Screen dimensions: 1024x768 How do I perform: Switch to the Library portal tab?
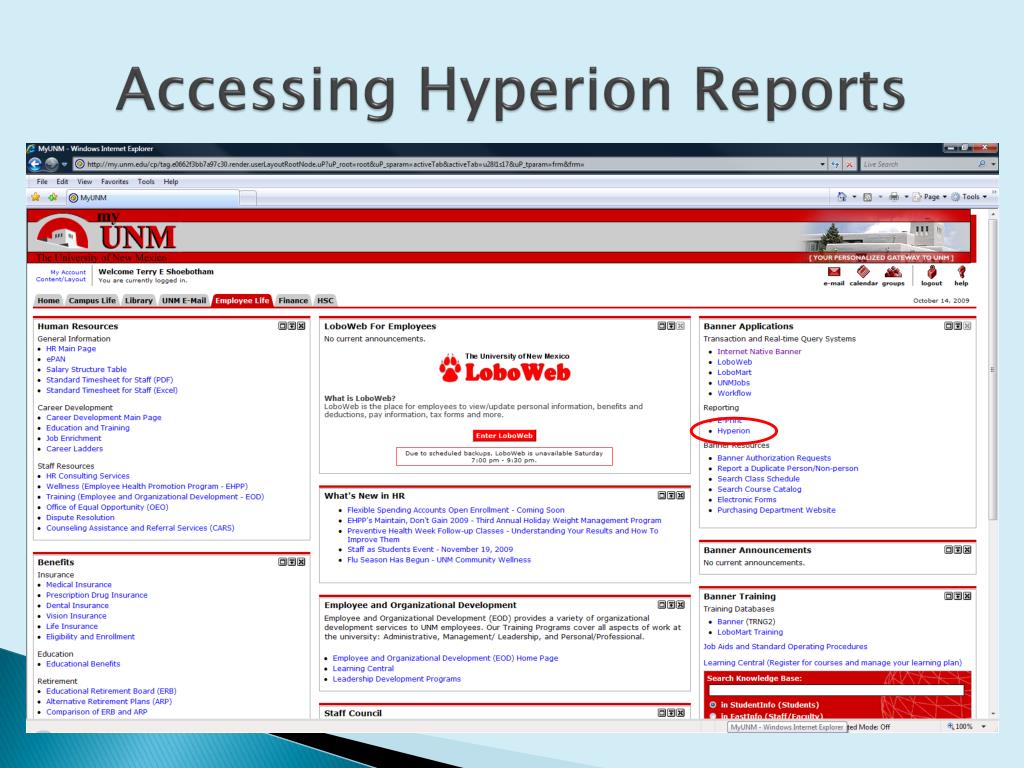click(138, 300)
